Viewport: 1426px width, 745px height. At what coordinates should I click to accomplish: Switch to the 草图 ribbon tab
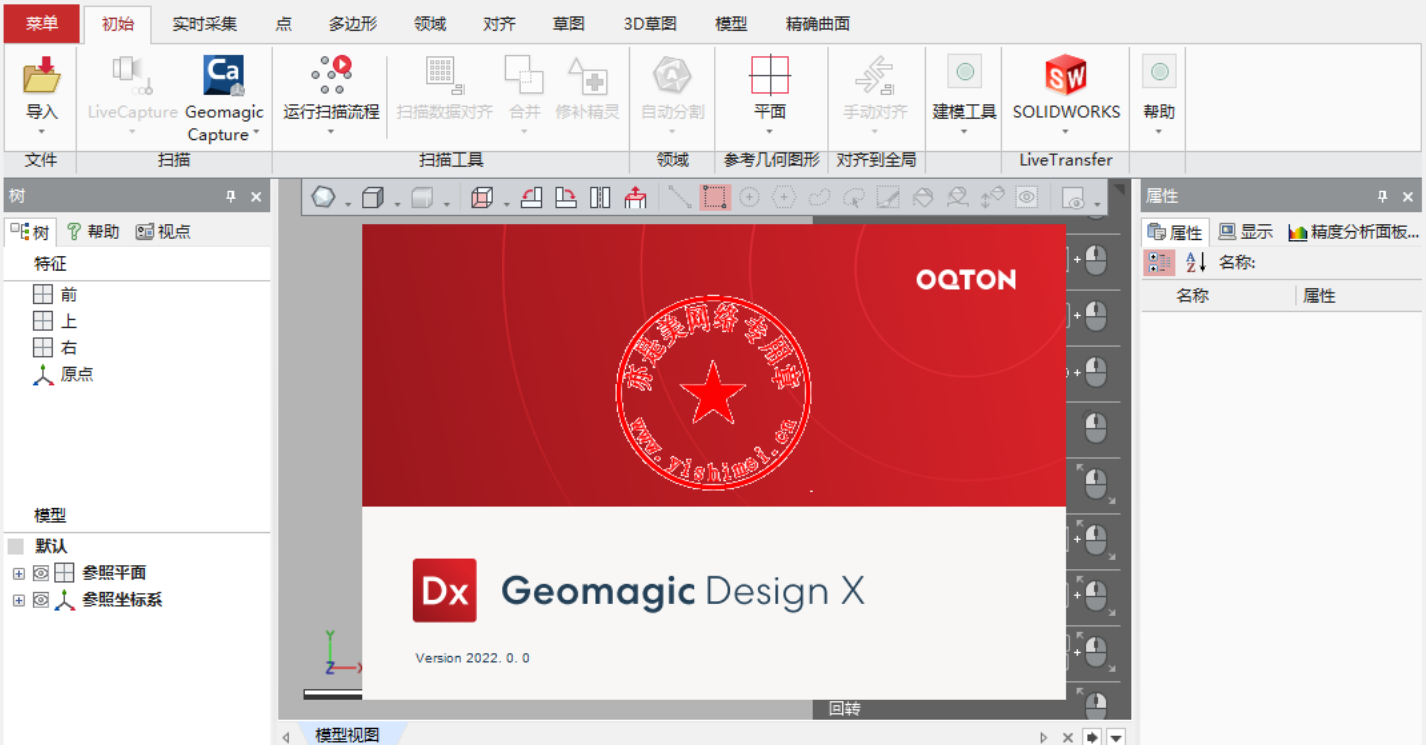pos(569,24)
